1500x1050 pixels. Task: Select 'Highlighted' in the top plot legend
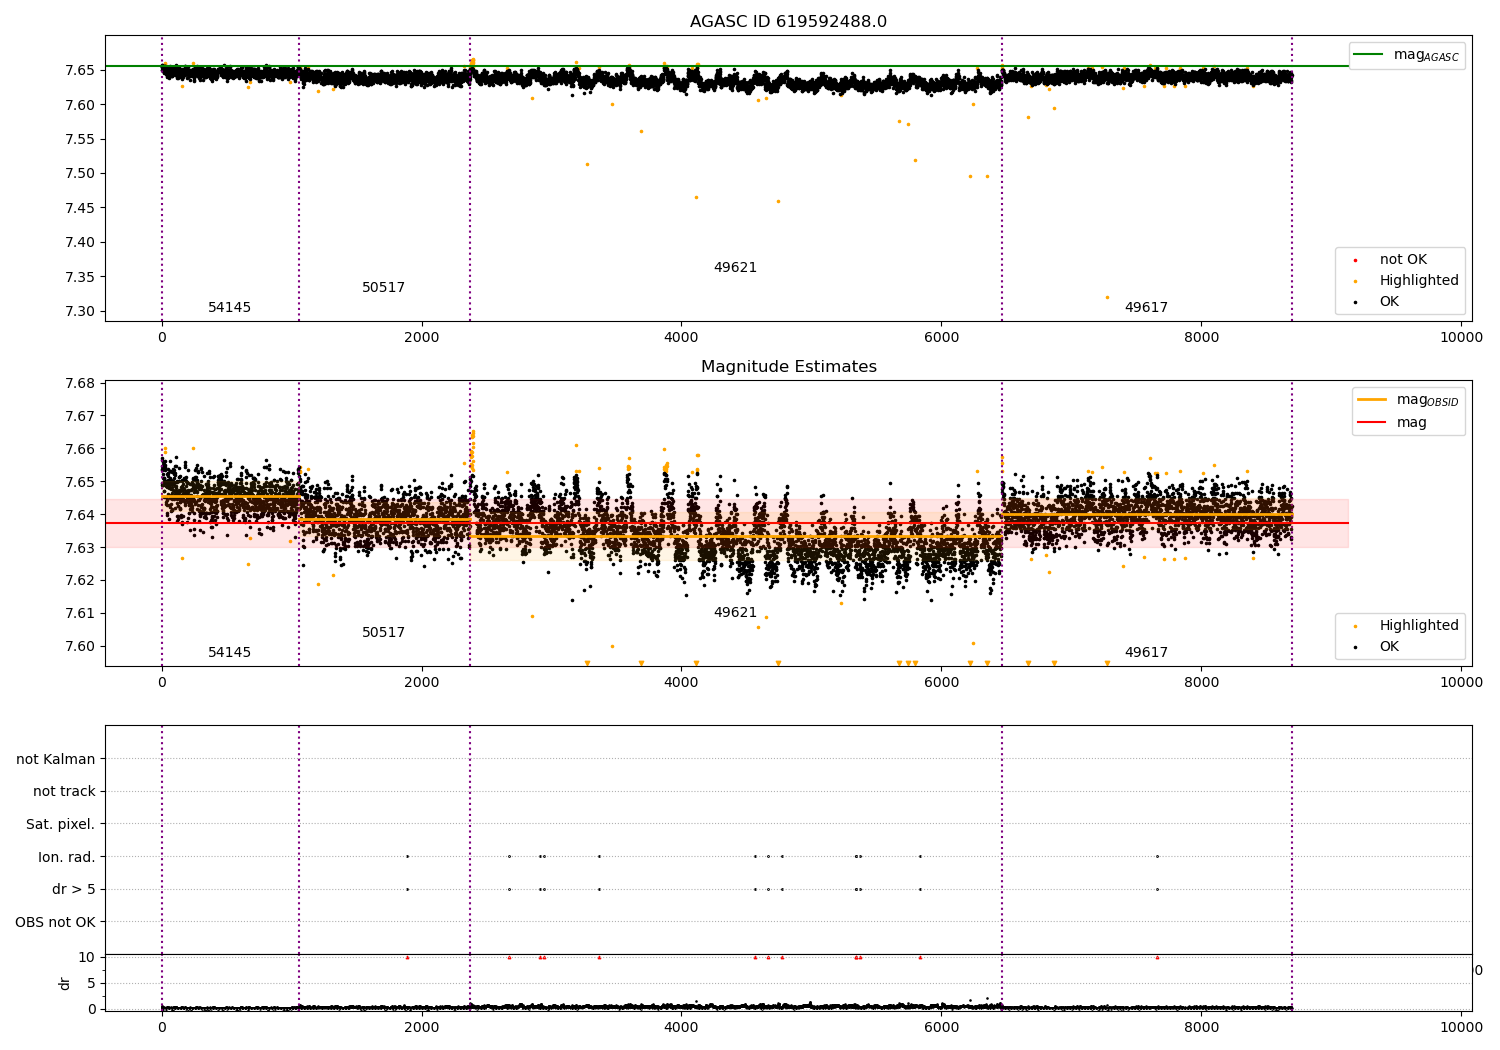(x=1419, y=280)
